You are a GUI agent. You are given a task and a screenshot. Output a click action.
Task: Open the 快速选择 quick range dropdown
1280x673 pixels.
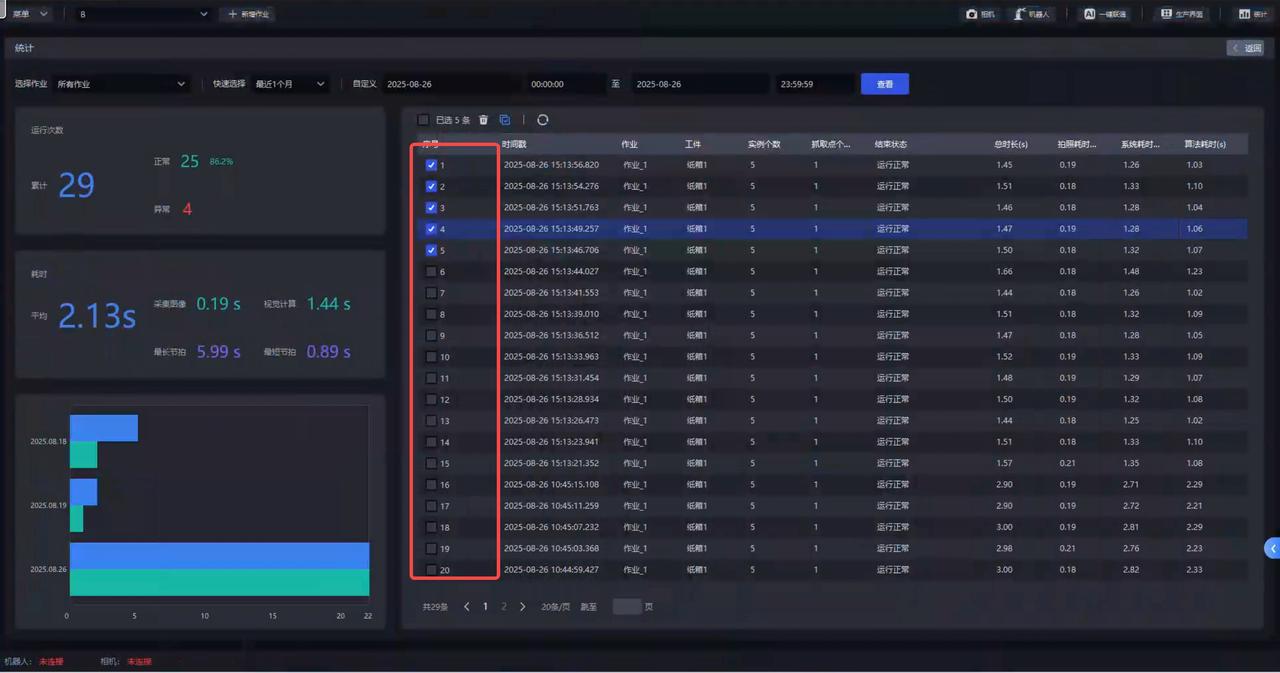[x=290, y=84]
